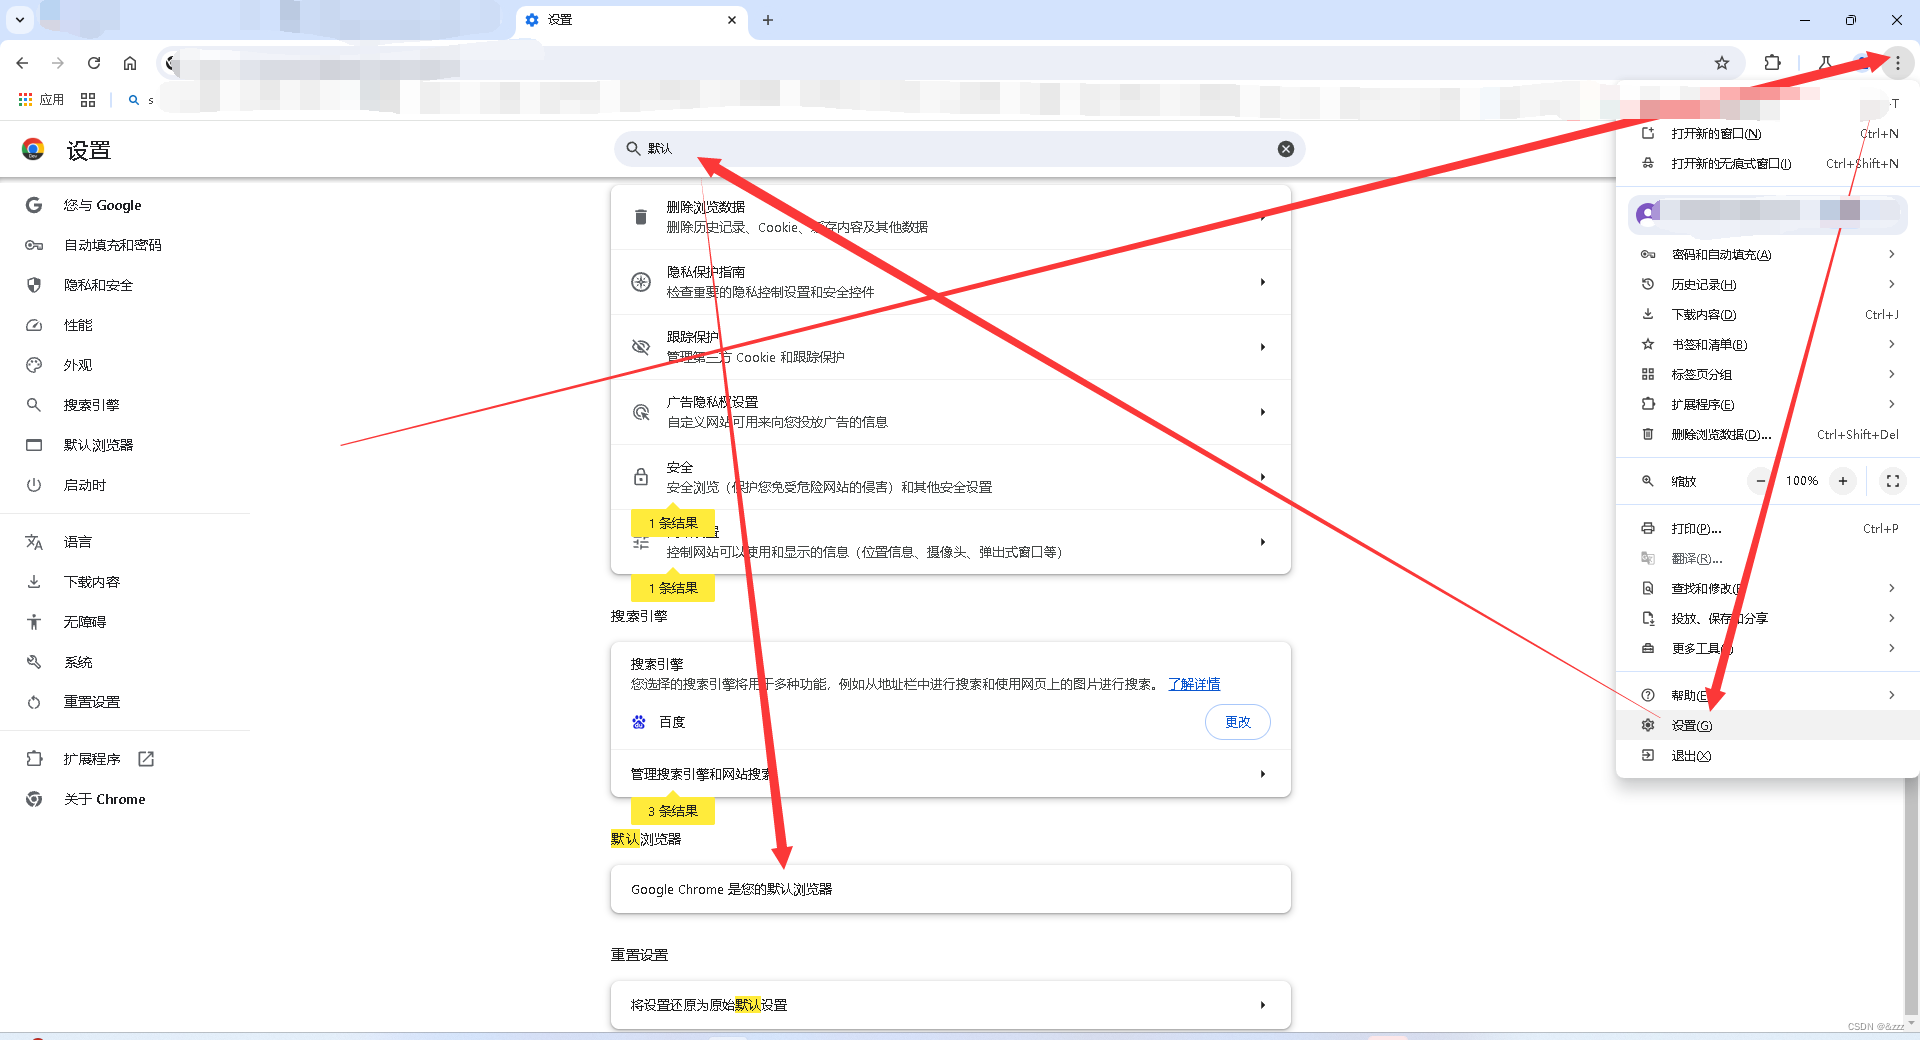Click the bookmark star in address bar
The height and width of the screenshot is (1040, 1920).
pyautogui.click(x=1722, y=63)
